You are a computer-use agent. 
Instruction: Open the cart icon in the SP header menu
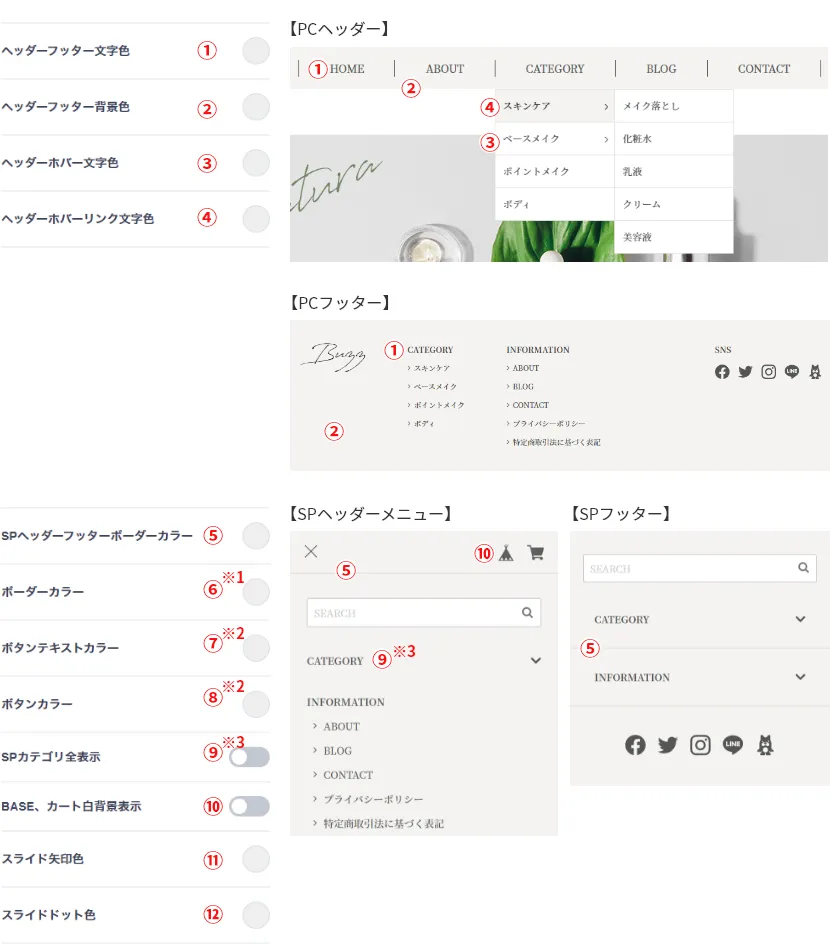tap(536, 552)
